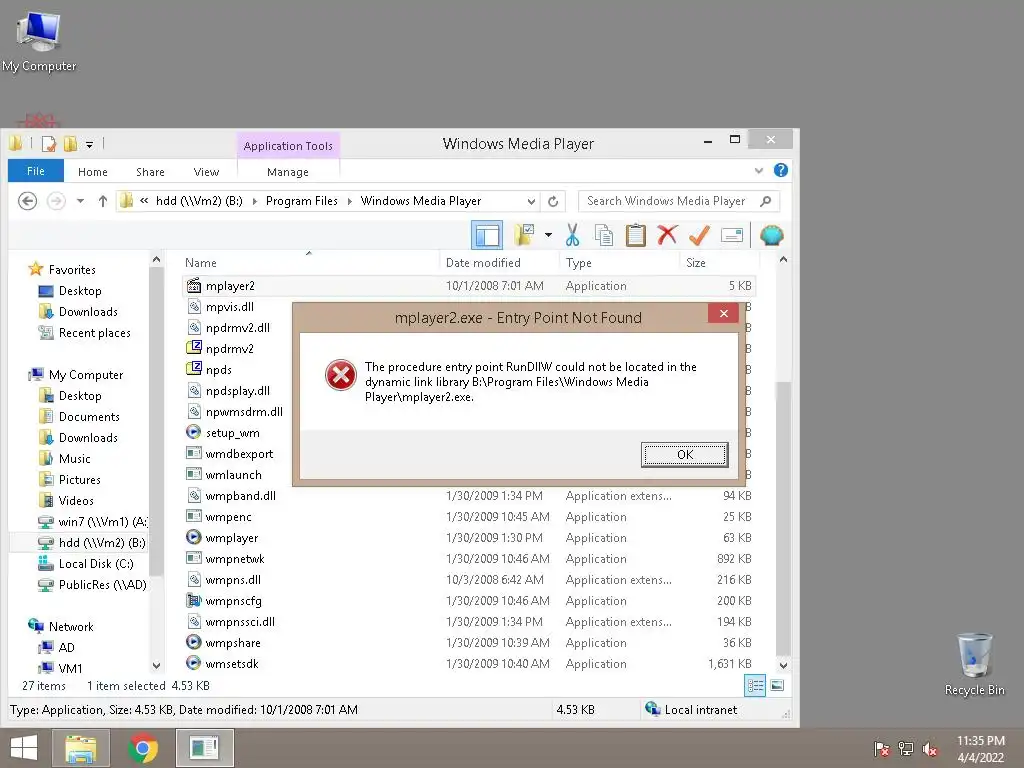Open the Home ribbon tab
The height and width of the screenshot is (768, 1024).
93,172
